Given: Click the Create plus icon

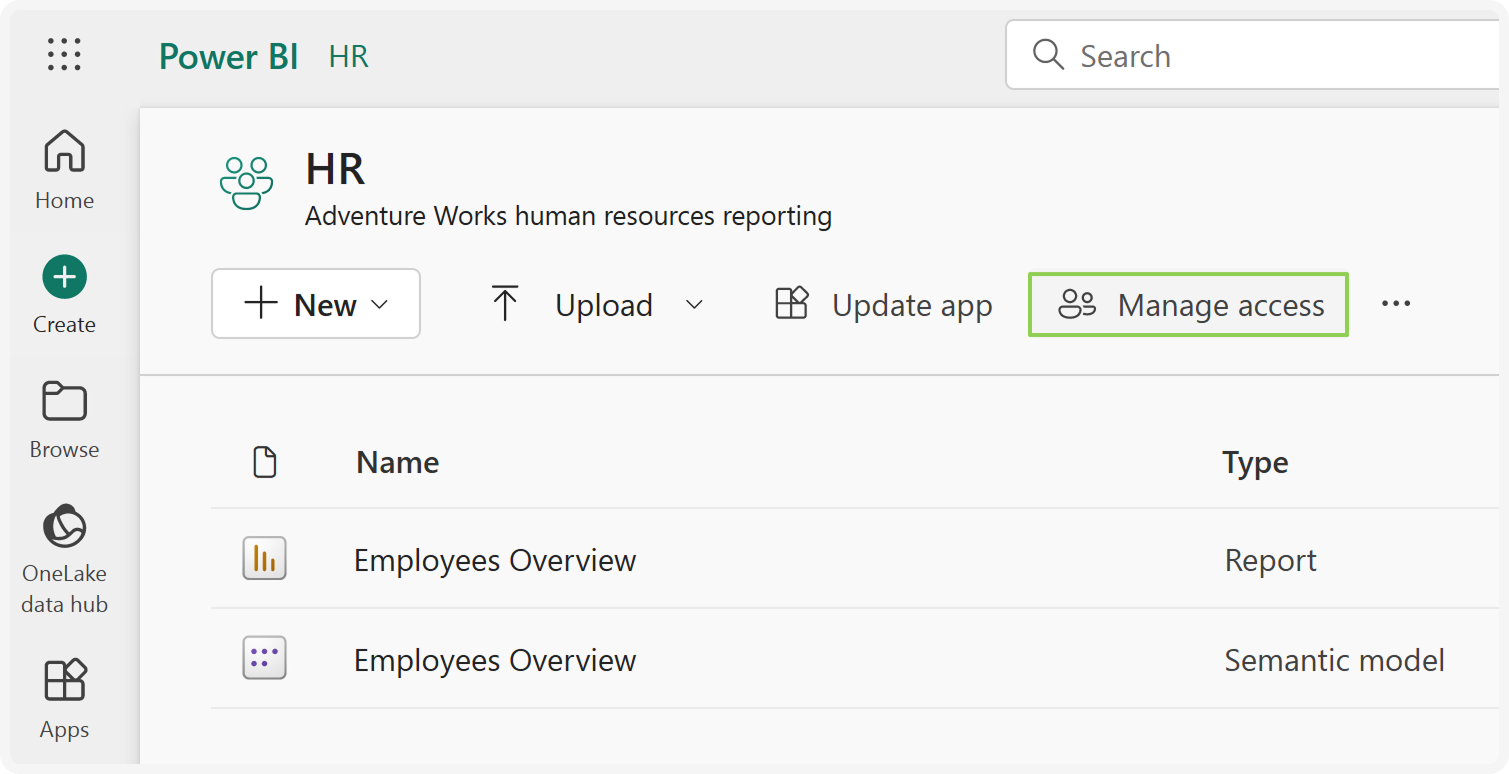Looking at the screenshot, I should (x=63, y=276).
